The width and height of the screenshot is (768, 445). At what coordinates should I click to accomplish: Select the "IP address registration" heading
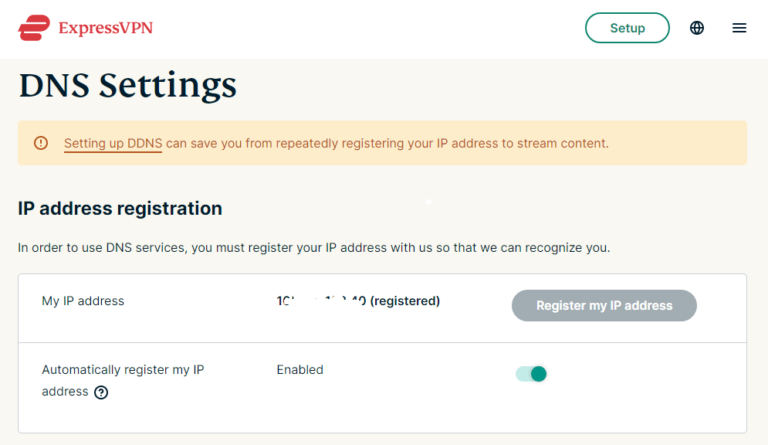click(x=120, y=209)
